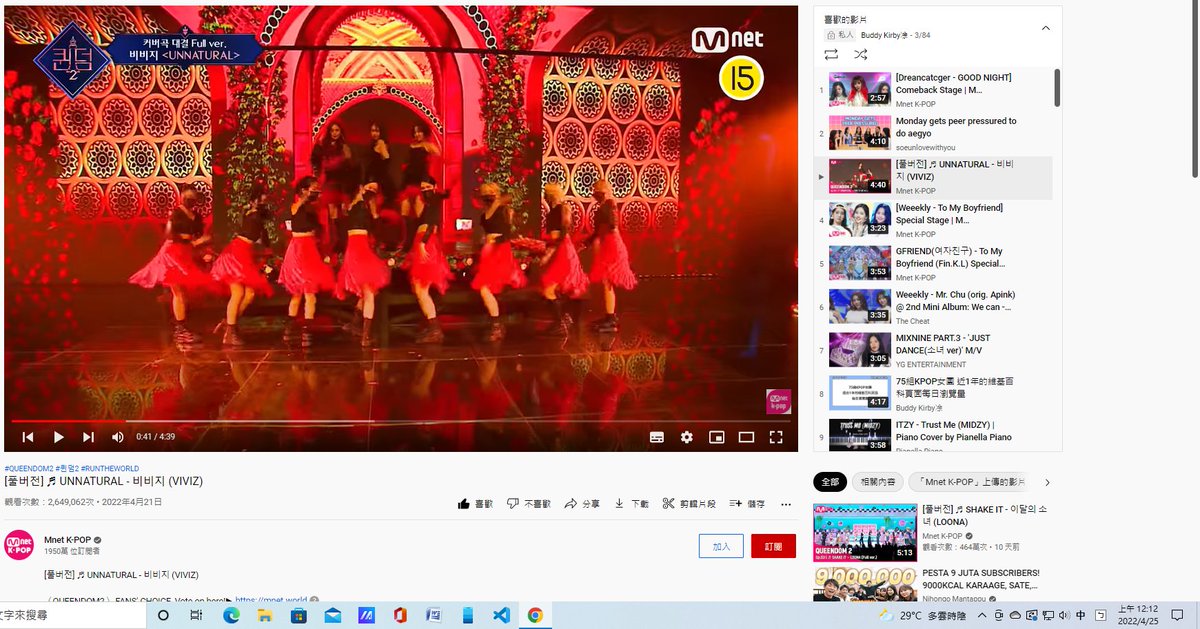The height and width of the screenshot is (629, 1200).
Task: Click the #QUEENDOM2 hashtag
Action: click(x=29, y=468)
